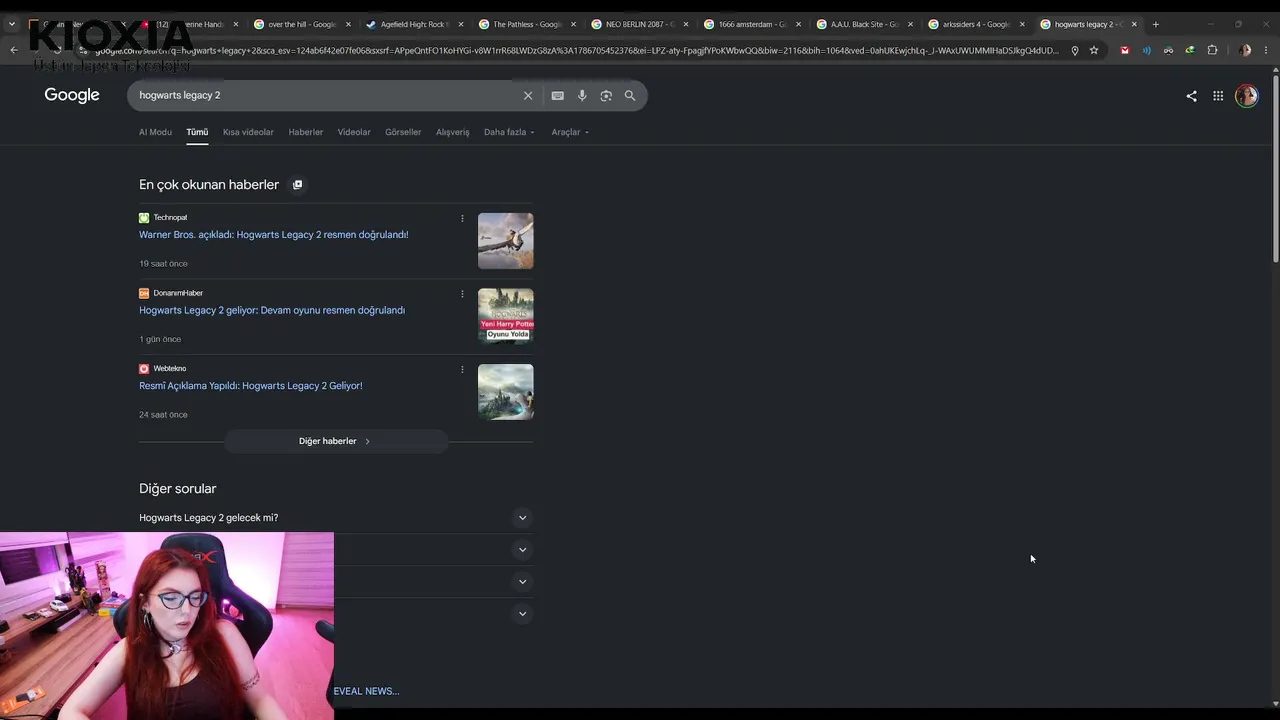Open the three-dot menu for the Technopat article

pos(462,218)
